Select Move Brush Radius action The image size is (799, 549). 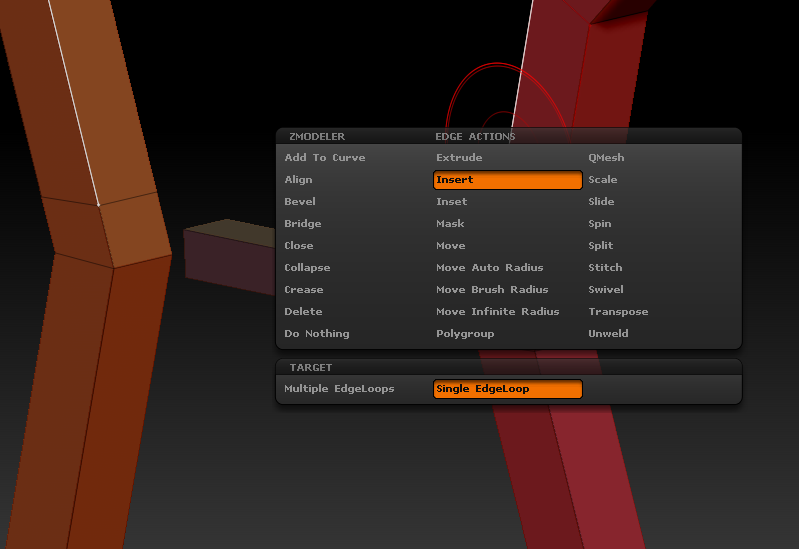click(492, 289)
